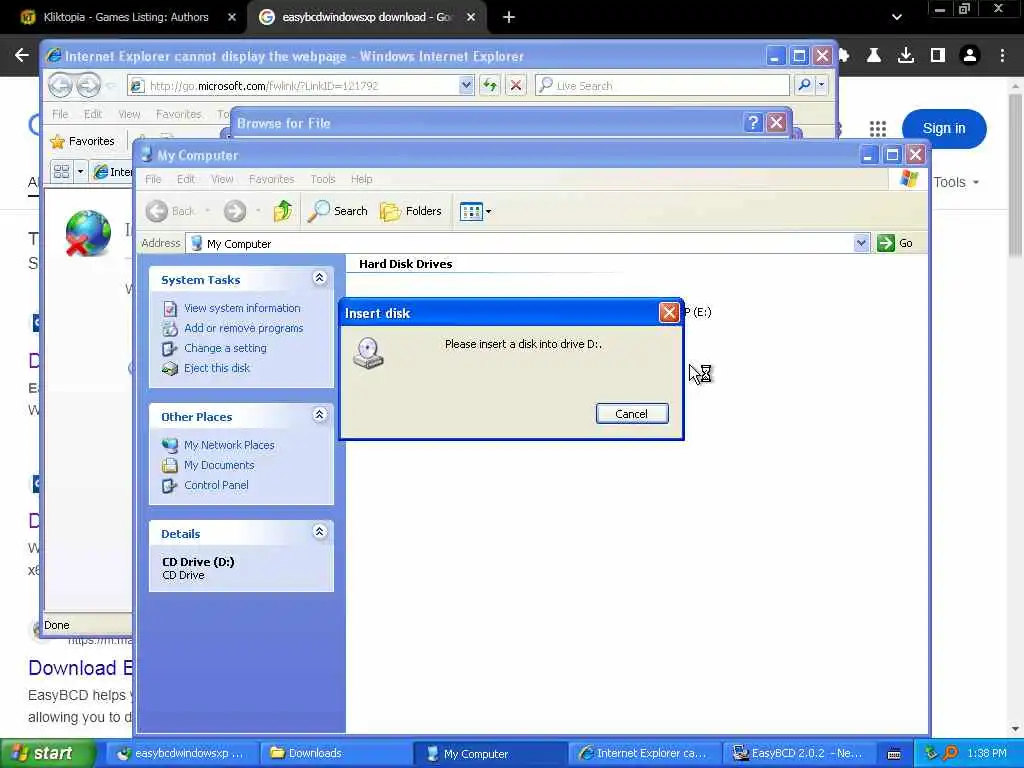Screen dimensions: 1024x768
Task: Click the Google Sign in button
Action: 944,129
